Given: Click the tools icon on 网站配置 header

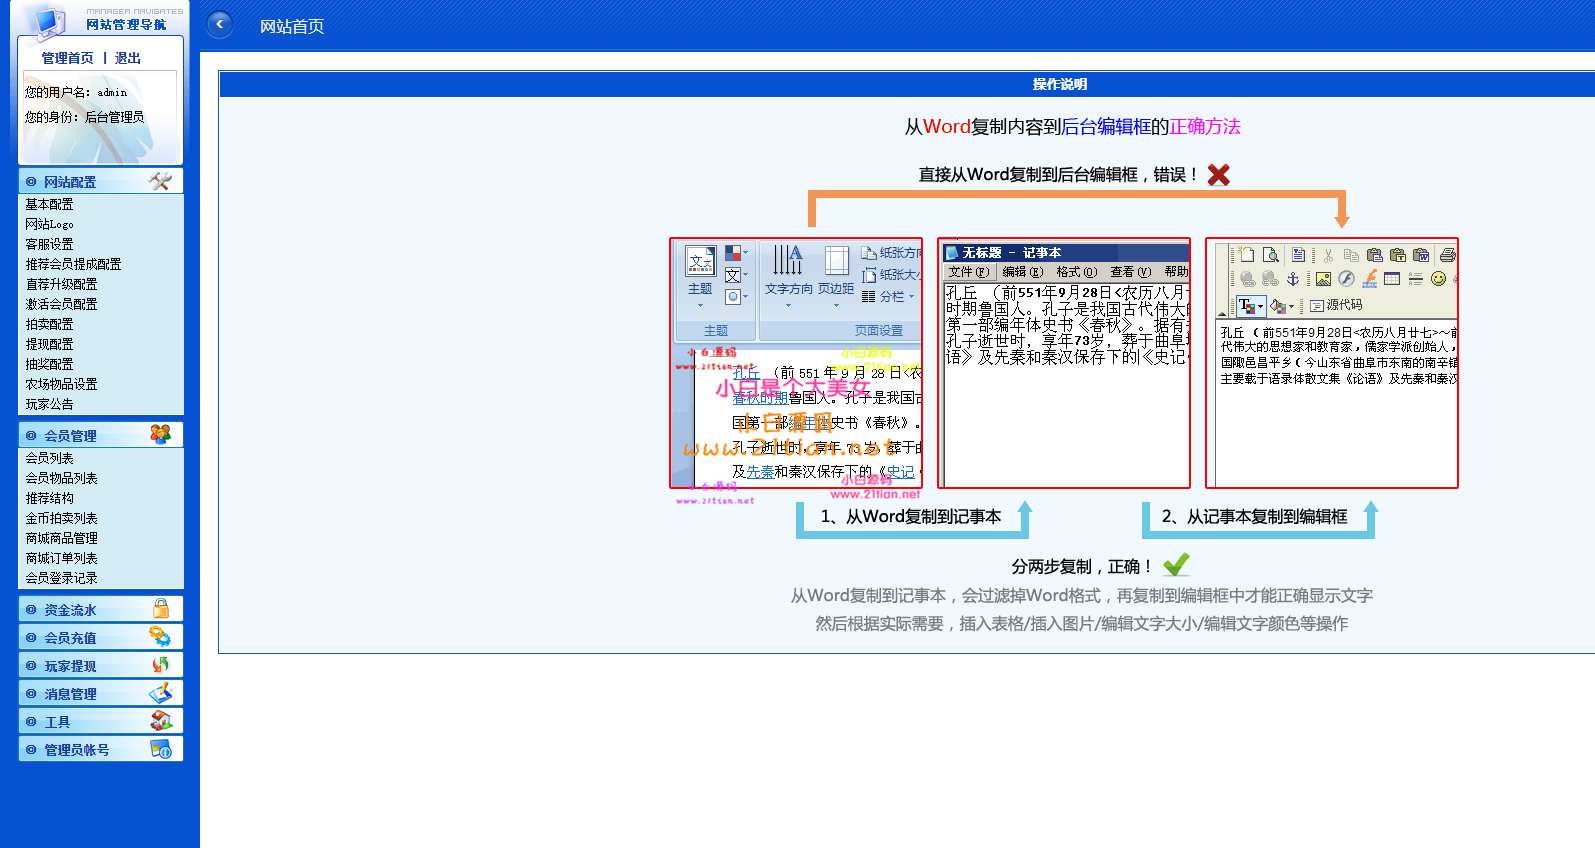Looking at the screenshot, I should click(x=160, y=181).
